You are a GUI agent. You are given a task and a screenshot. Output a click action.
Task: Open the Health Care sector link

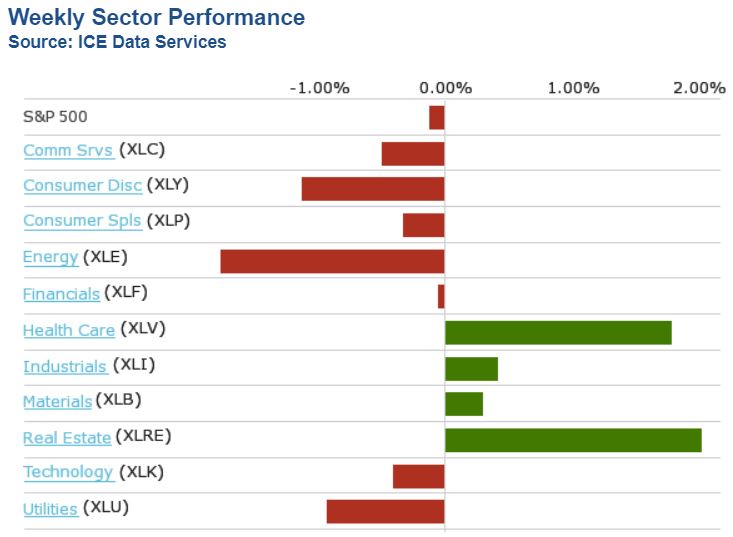[69, 330]
